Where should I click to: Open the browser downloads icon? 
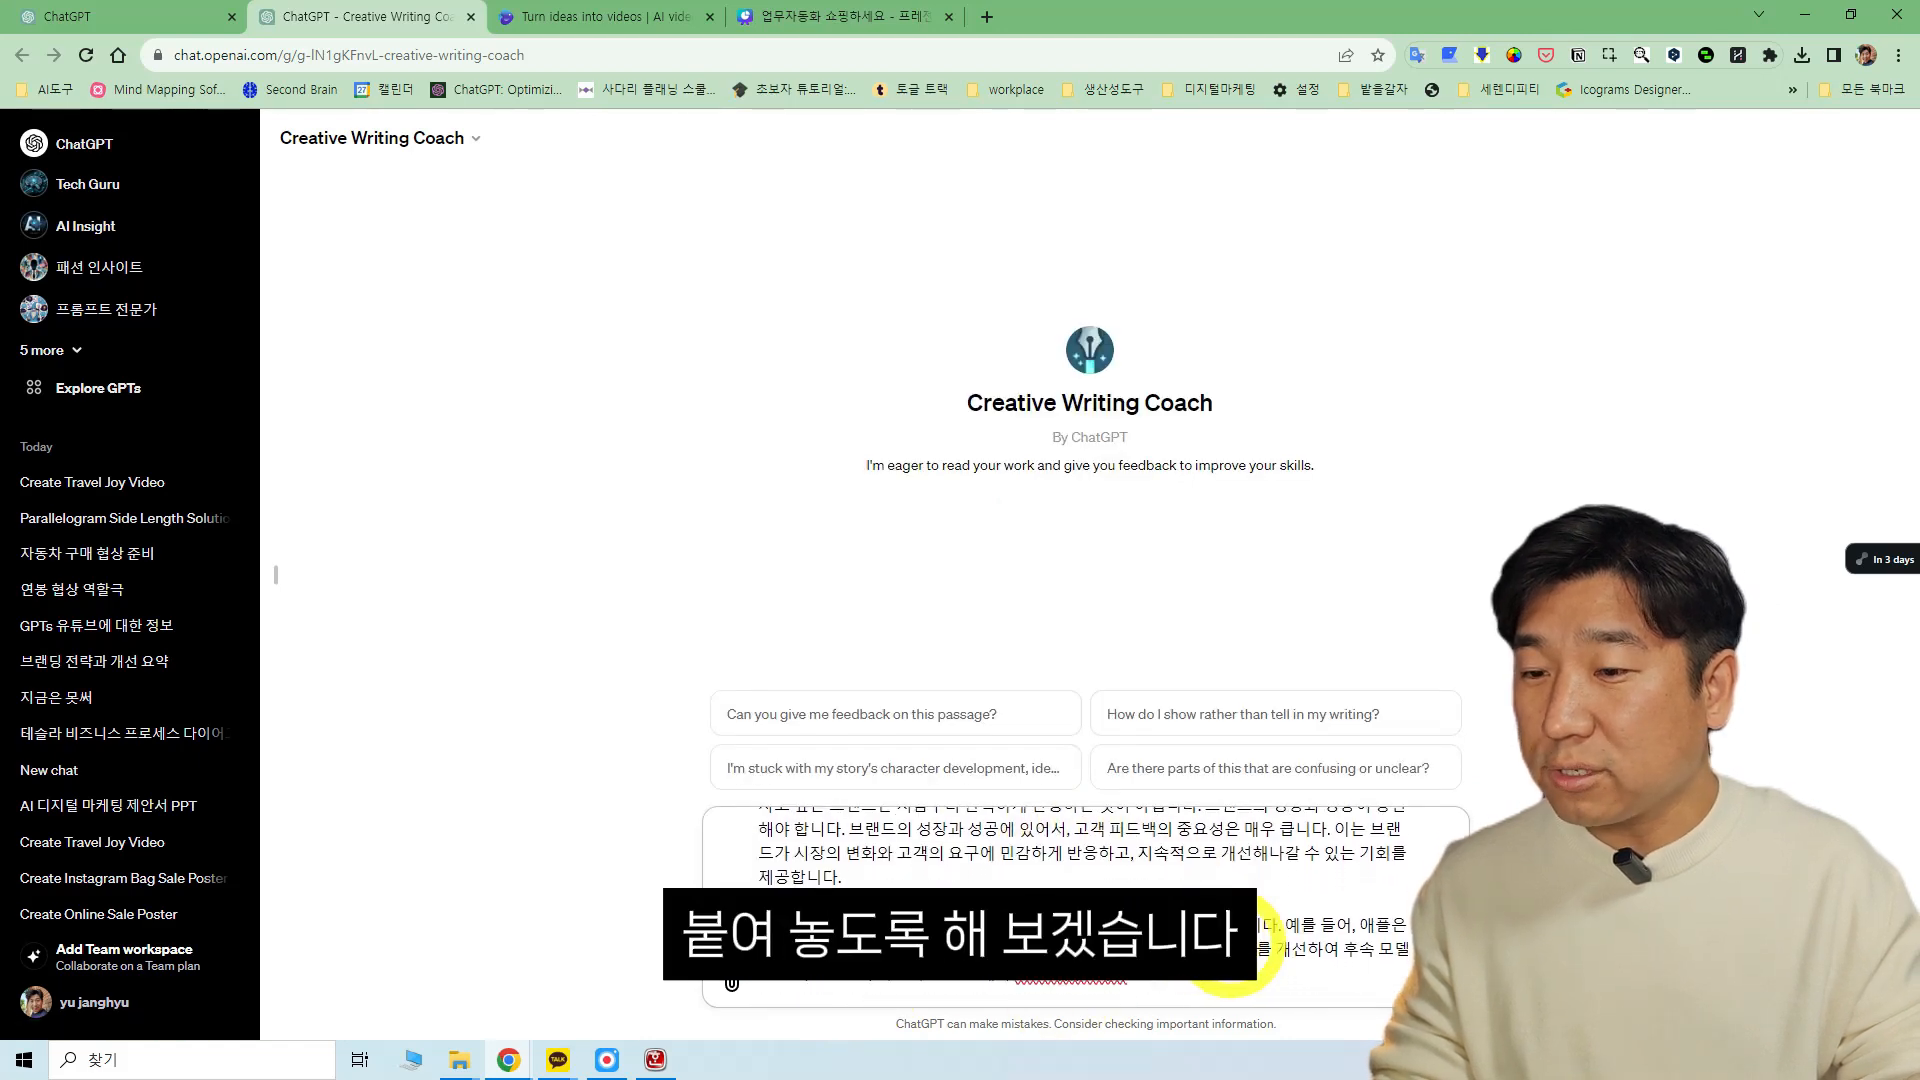click(1802, 55)
